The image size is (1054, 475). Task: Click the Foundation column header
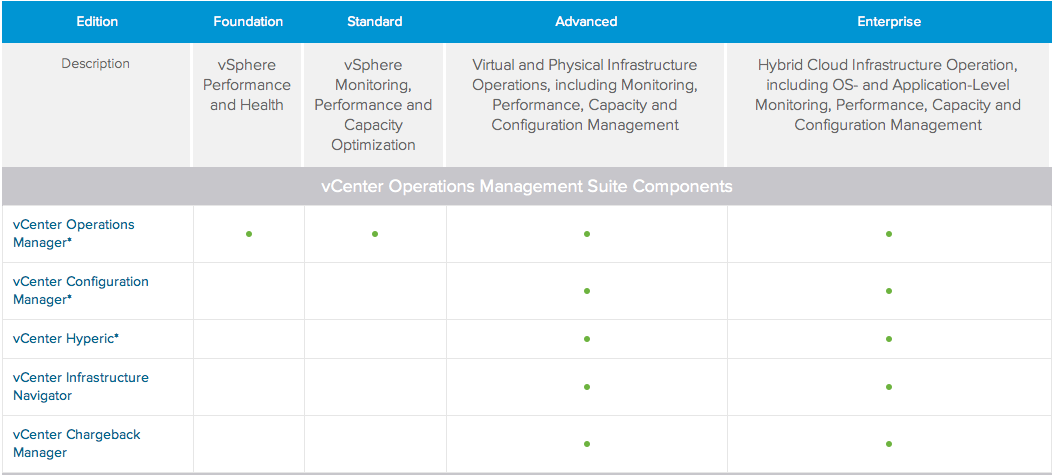[248, 21]
